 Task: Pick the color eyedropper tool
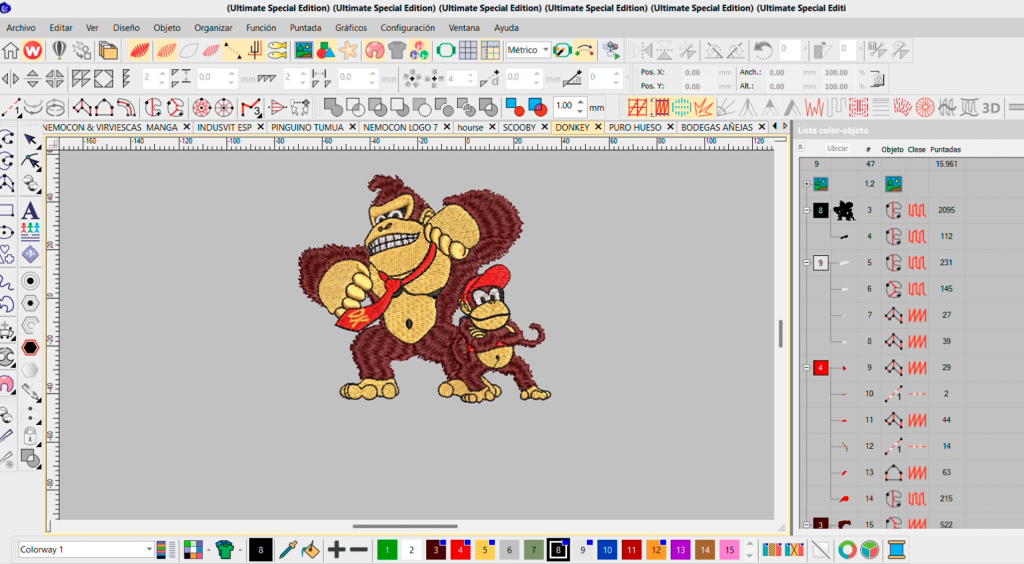point(288,549)
